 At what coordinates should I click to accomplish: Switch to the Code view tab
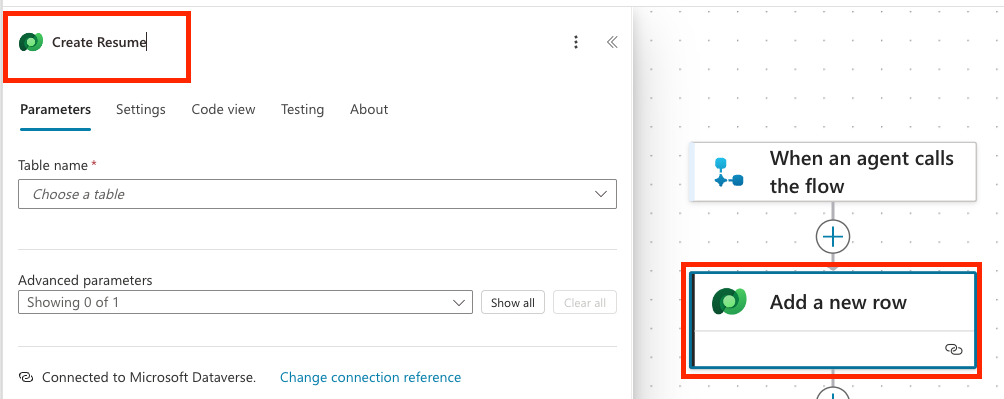click(223, 110)
